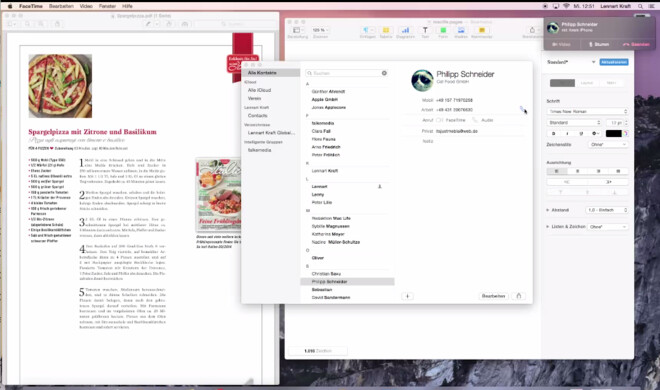Insert a table with the Tabelle icon

pyautogui.click(x=386, y=30)
